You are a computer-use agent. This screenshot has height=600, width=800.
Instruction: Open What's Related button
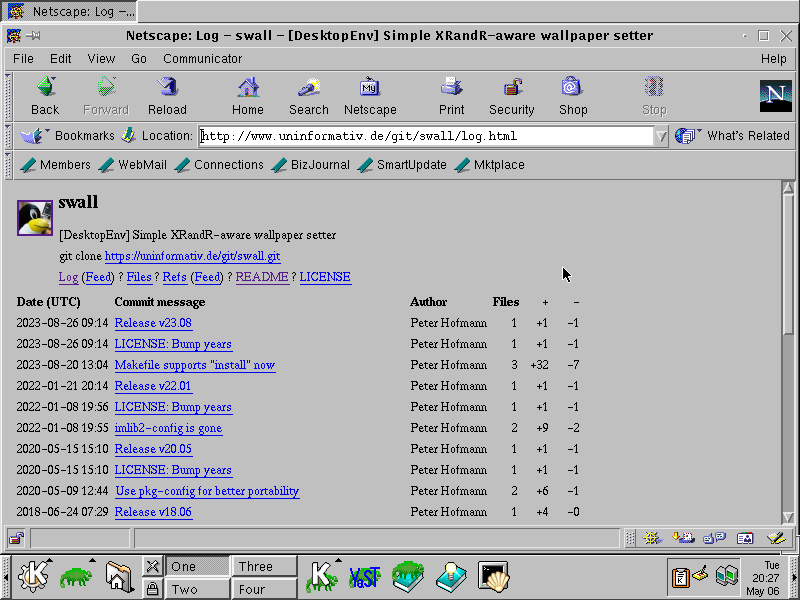733,136
